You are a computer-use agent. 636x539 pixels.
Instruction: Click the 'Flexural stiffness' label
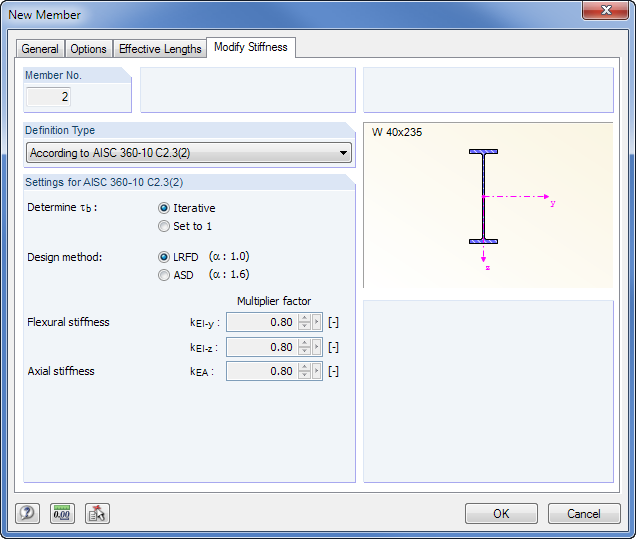68,322
